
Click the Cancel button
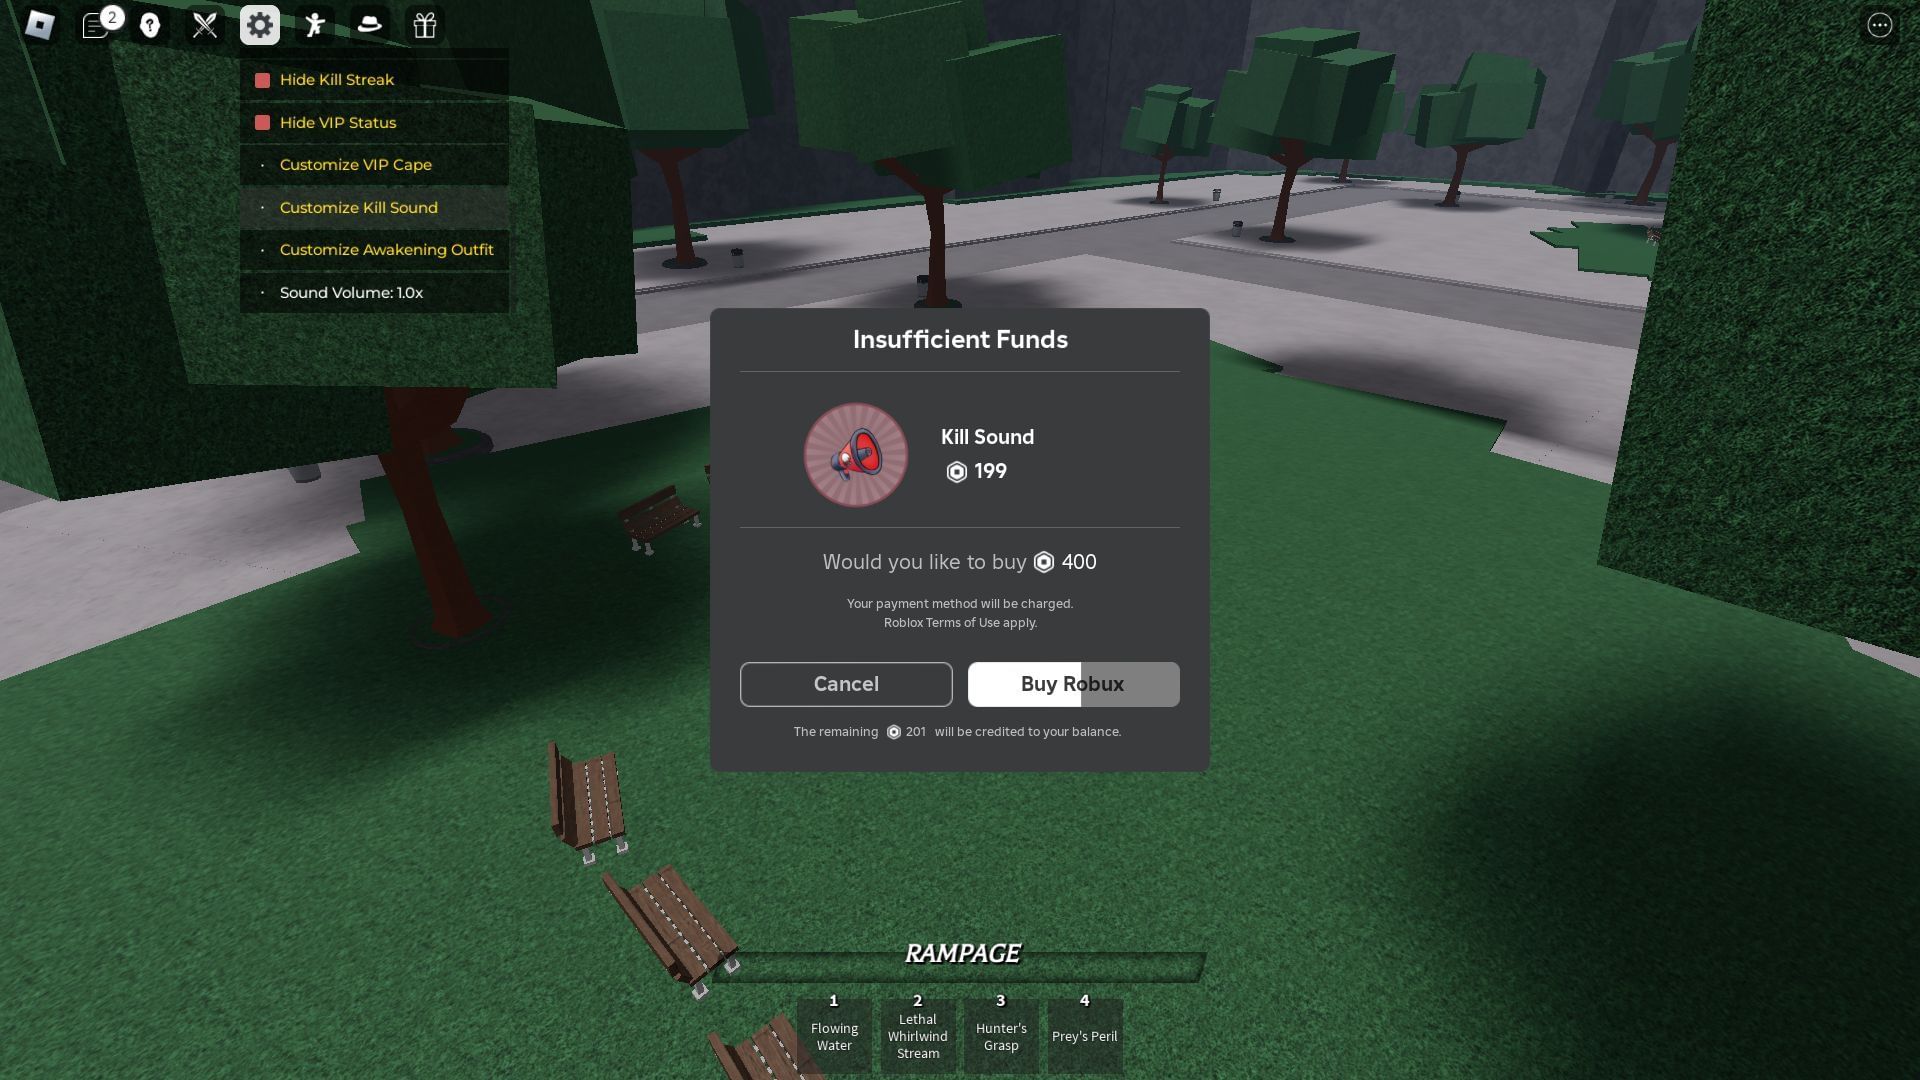[847, 684]
